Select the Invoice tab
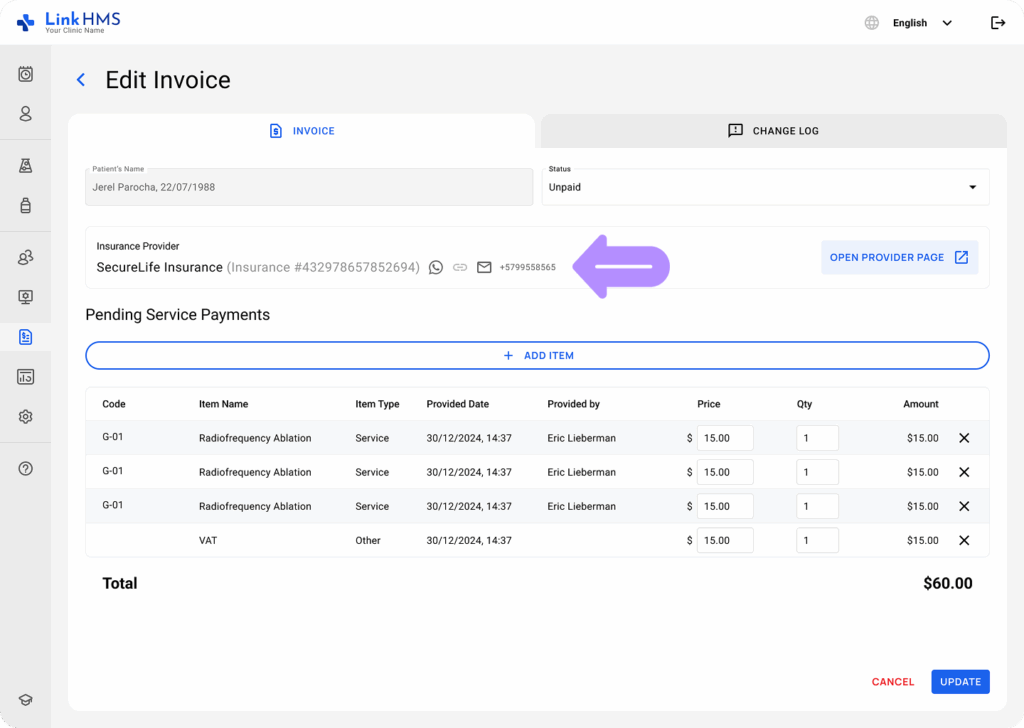 302,131
